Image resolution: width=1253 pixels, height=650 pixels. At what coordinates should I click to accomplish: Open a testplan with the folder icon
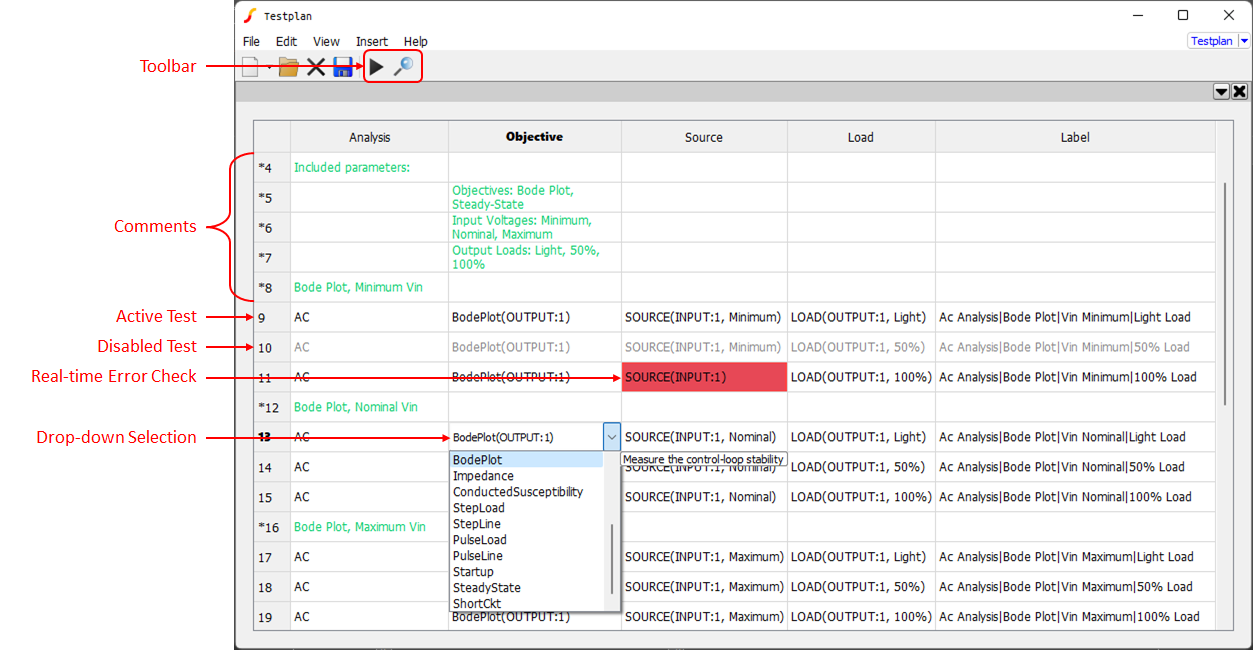pyautogui.click(x=289, y=67)
